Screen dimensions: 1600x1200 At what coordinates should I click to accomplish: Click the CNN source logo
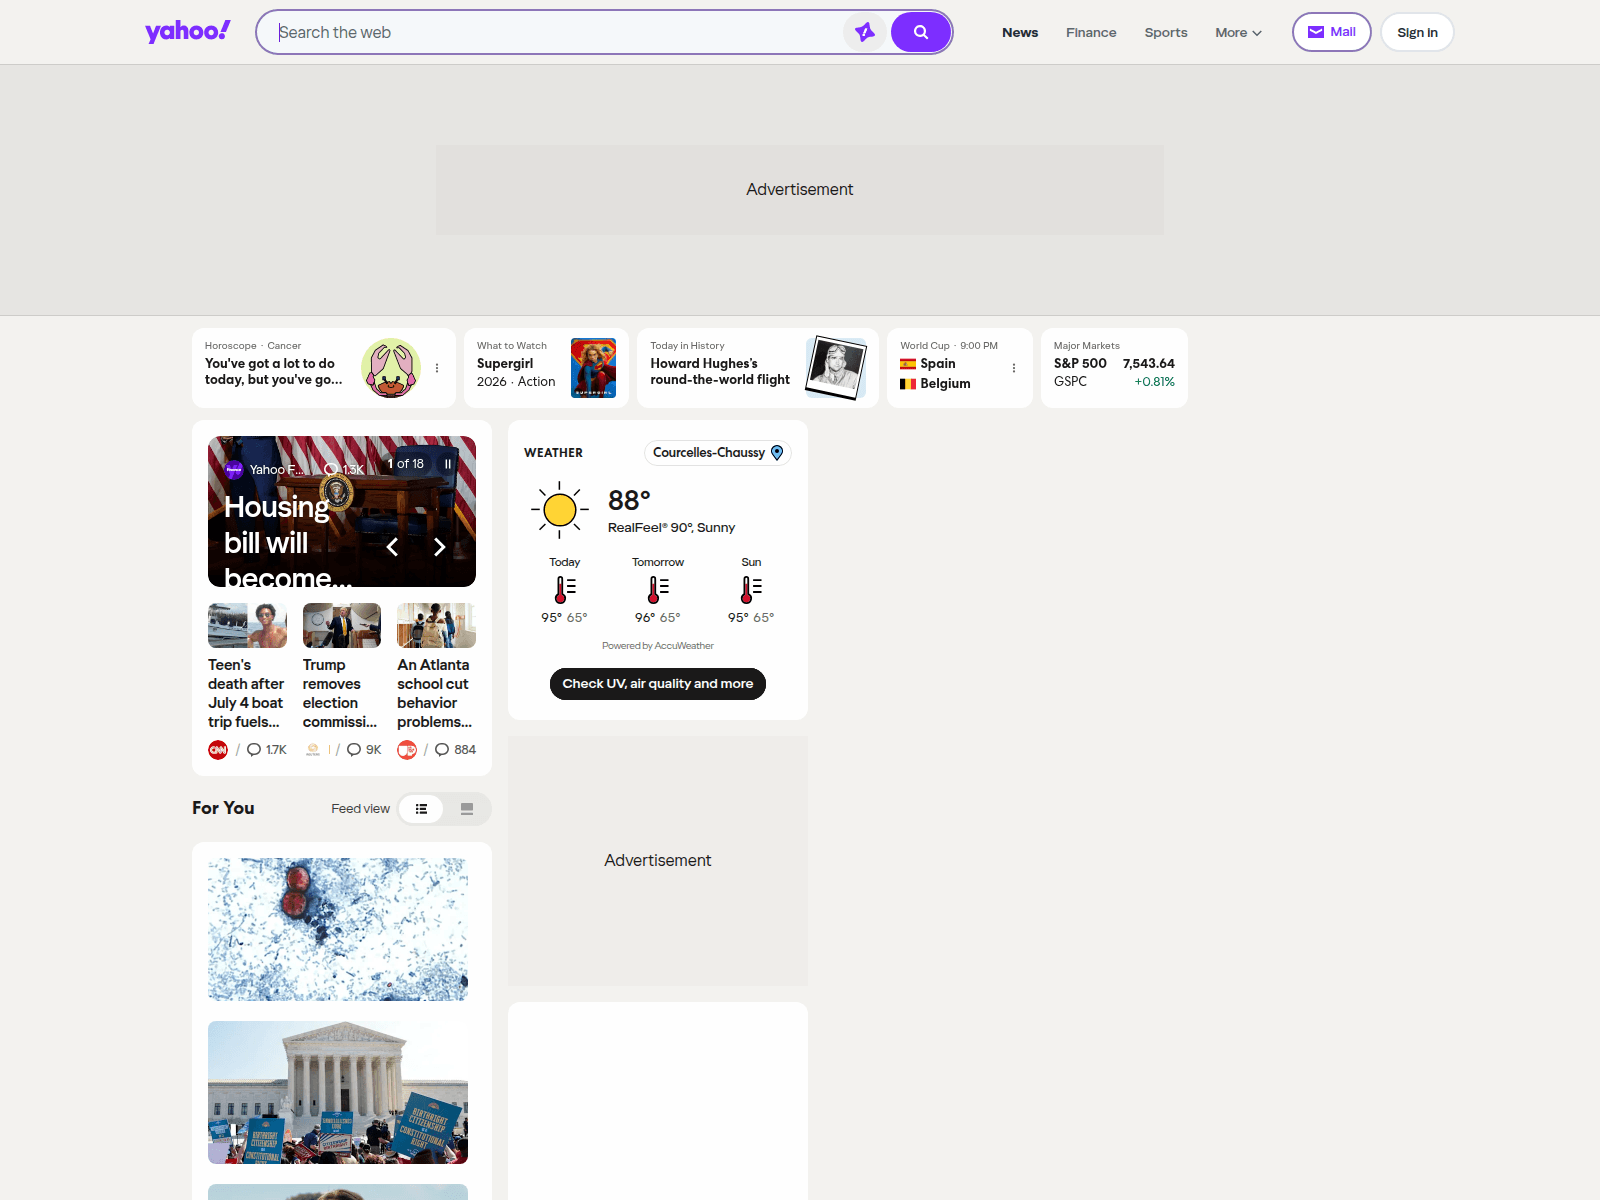point(218,750)
